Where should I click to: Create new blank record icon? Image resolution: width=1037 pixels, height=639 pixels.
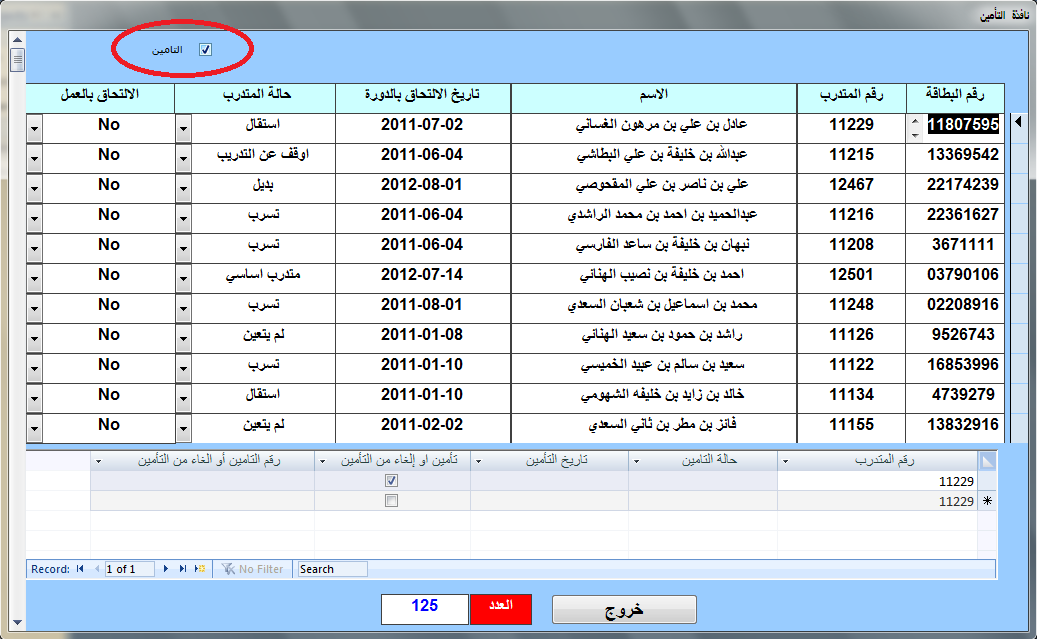(200, 569)
